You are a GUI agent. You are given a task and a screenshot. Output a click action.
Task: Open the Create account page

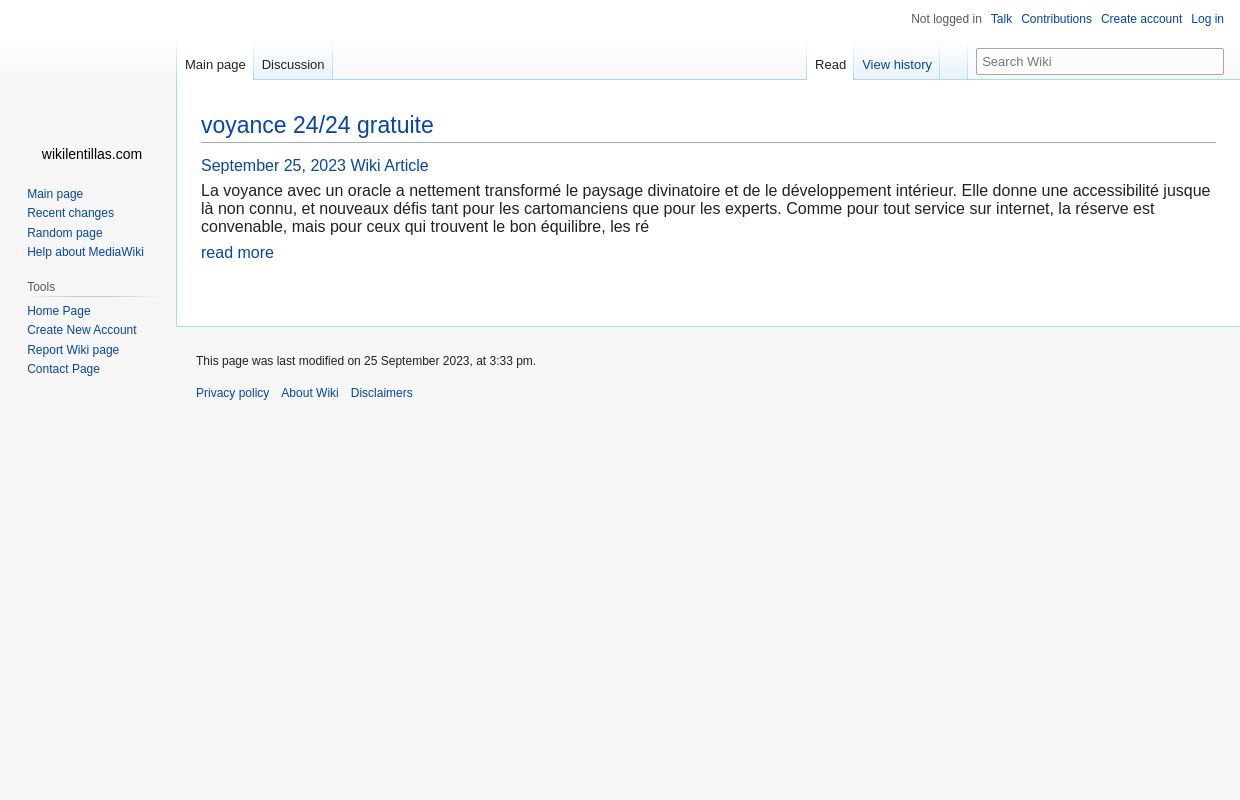[1141, 19]
